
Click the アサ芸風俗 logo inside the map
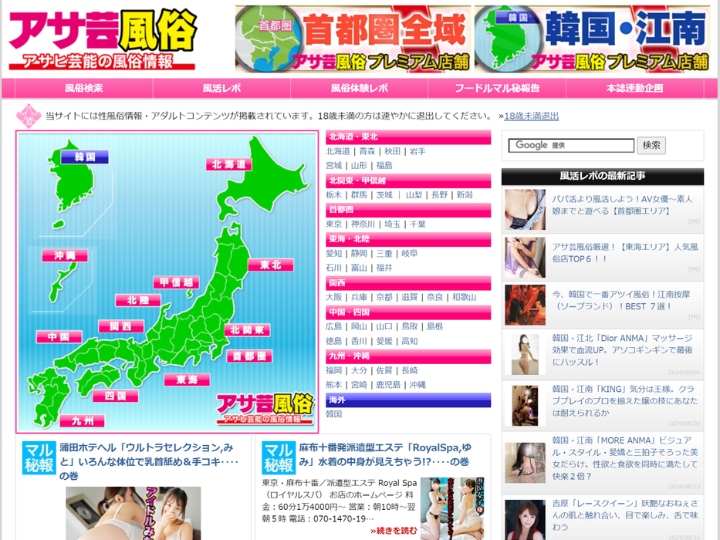265,408
